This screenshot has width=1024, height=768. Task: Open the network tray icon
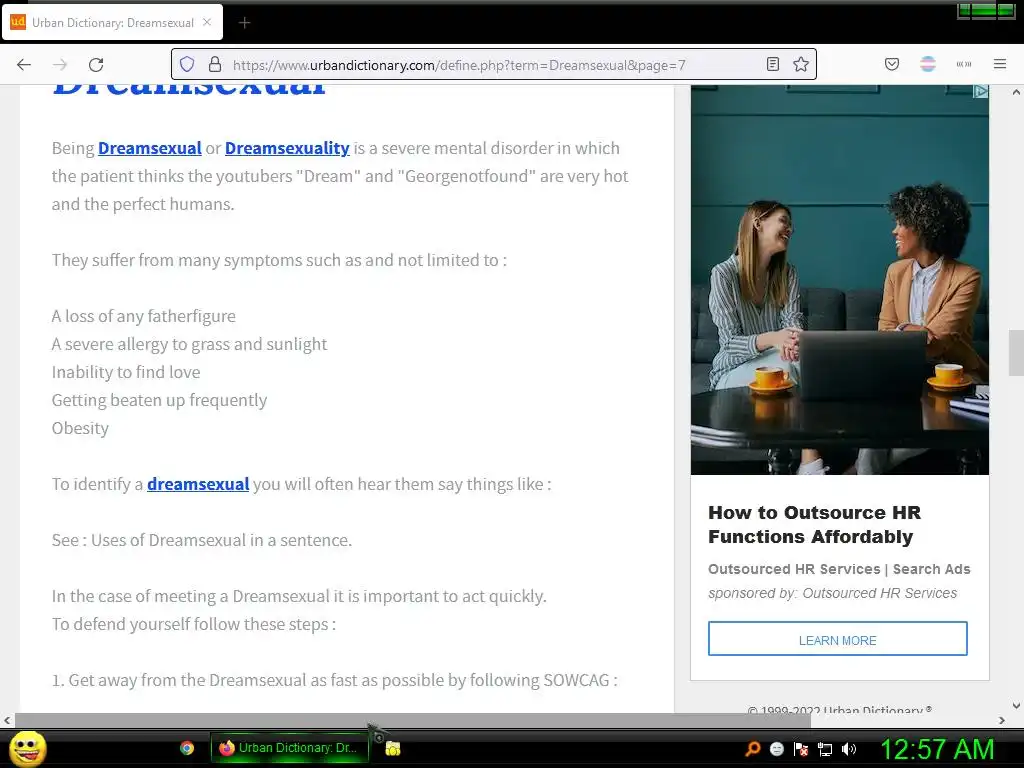coord(825,749)
